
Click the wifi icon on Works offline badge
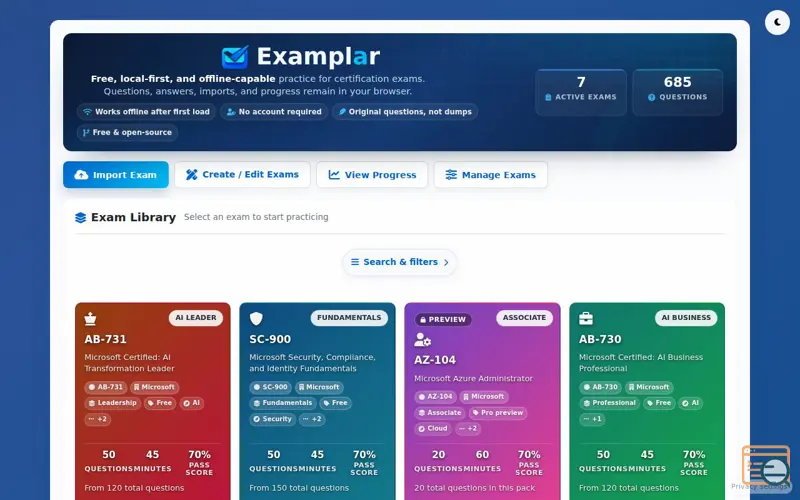pos(87,112)
